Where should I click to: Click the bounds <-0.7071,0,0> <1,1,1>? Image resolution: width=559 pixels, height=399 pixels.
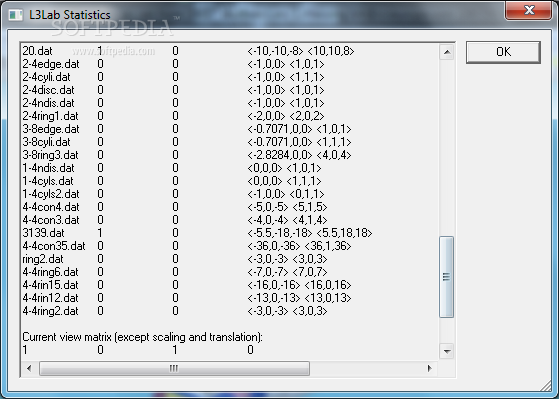click(x=299, y=142)
